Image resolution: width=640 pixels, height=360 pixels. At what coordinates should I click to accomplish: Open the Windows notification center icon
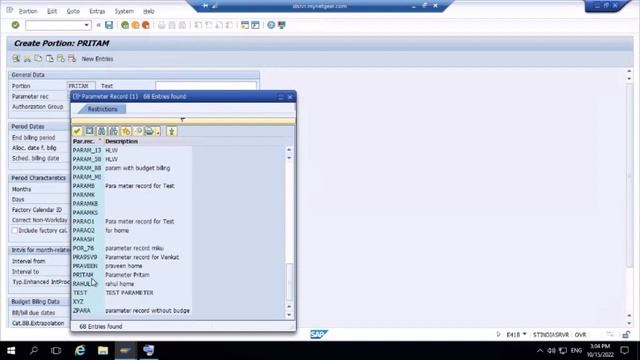tap(624, 350)
